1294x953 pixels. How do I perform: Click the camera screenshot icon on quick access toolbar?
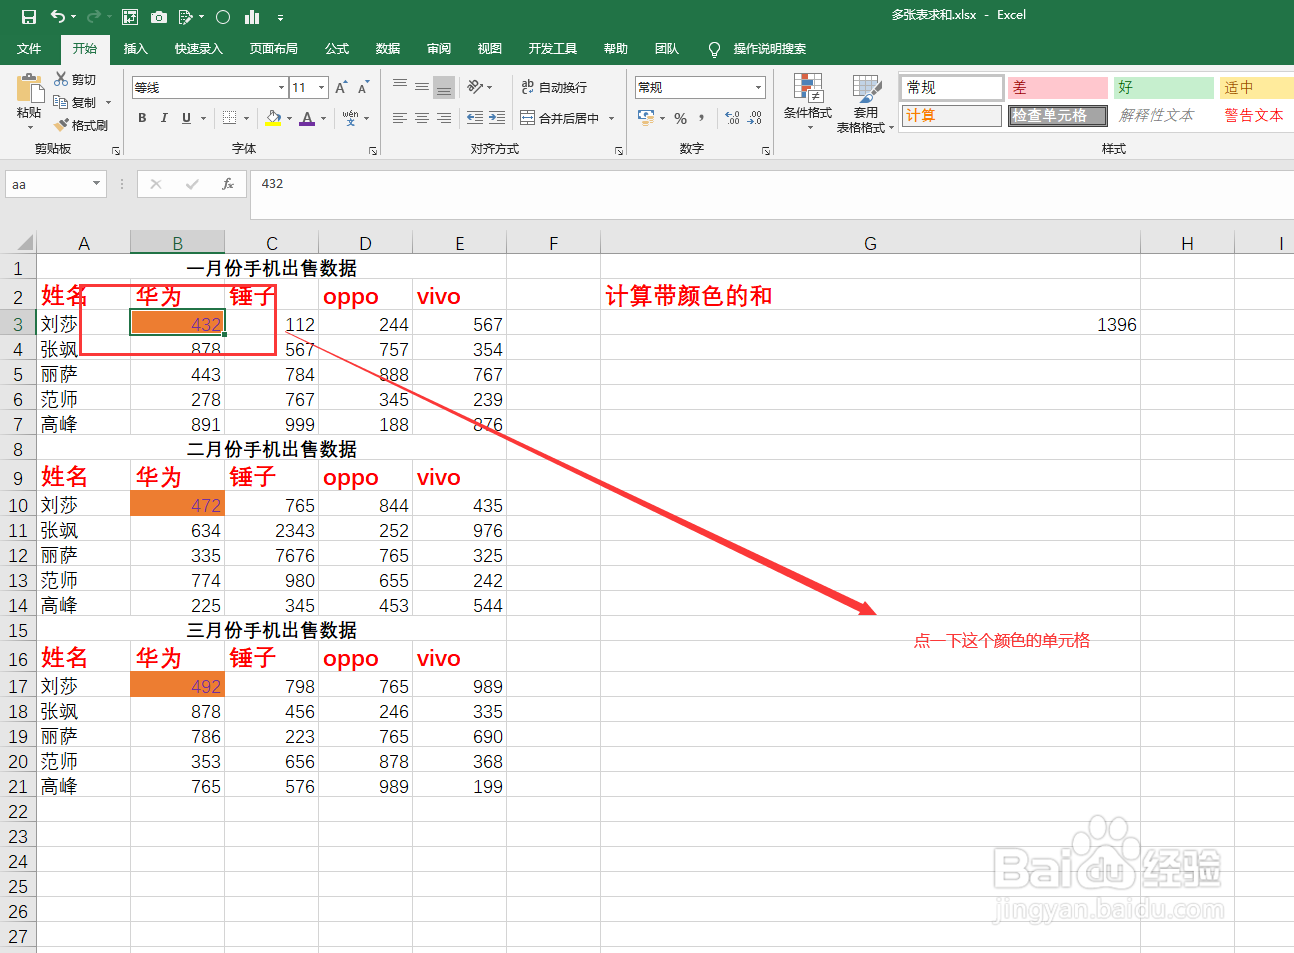[159, 16]
